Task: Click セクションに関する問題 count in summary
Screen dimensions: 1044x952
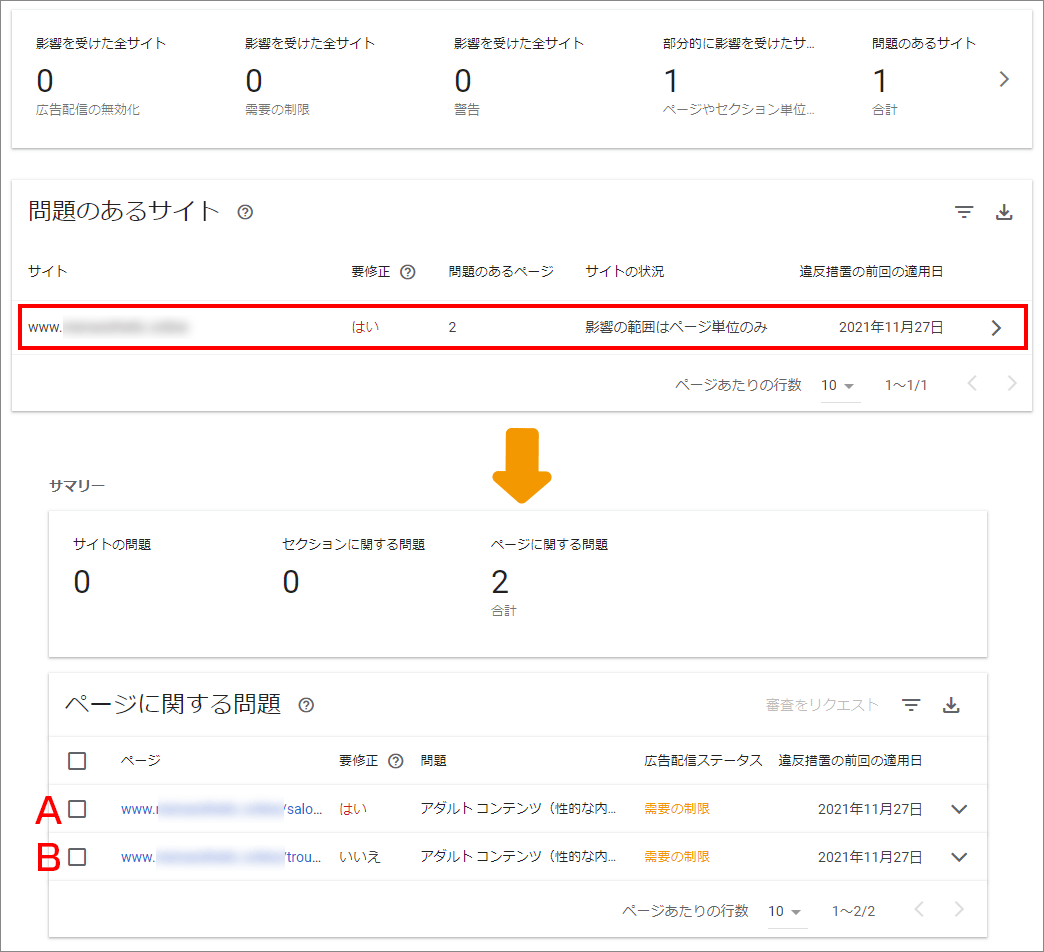Action: coord(291,582)
